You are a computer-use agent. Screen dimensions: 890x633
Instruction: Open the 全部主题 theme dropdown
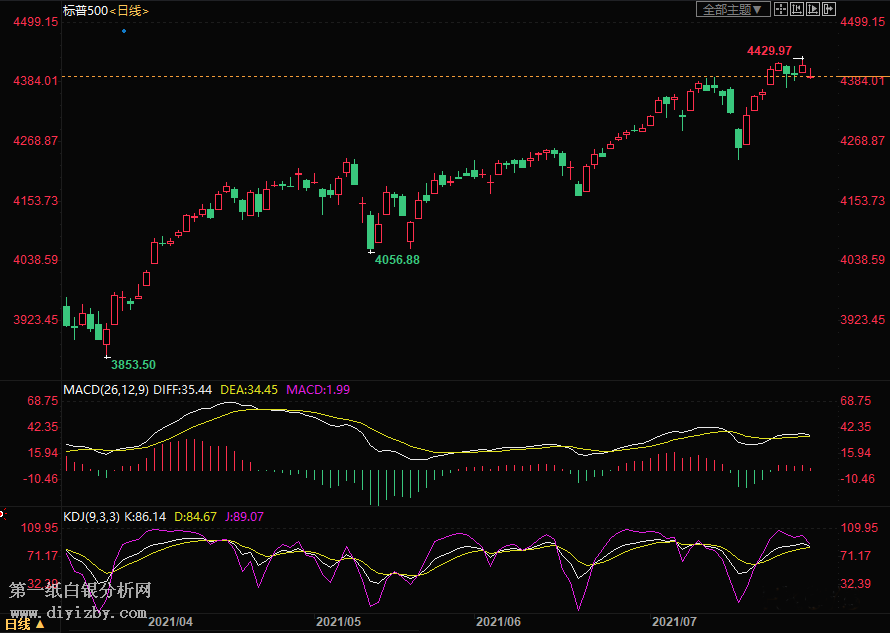click(733, 9)
